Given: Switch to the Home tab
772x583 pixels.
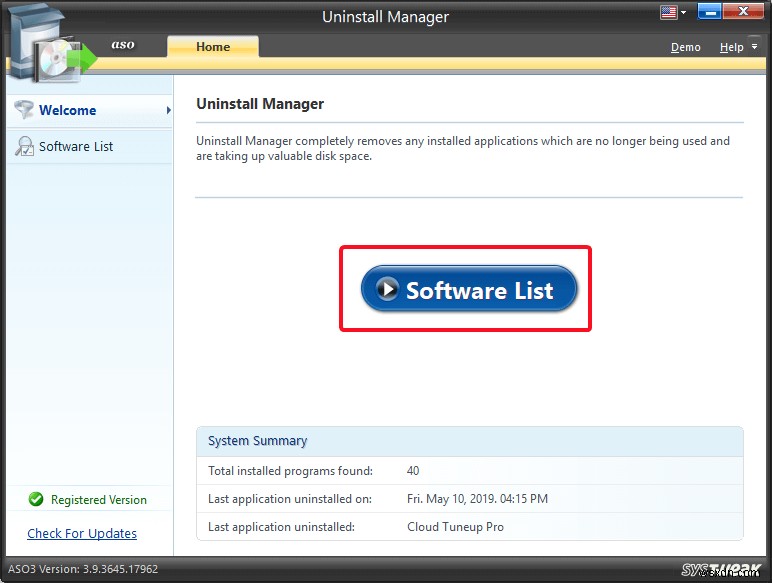Looking at the screenshot, I should 213,47.
